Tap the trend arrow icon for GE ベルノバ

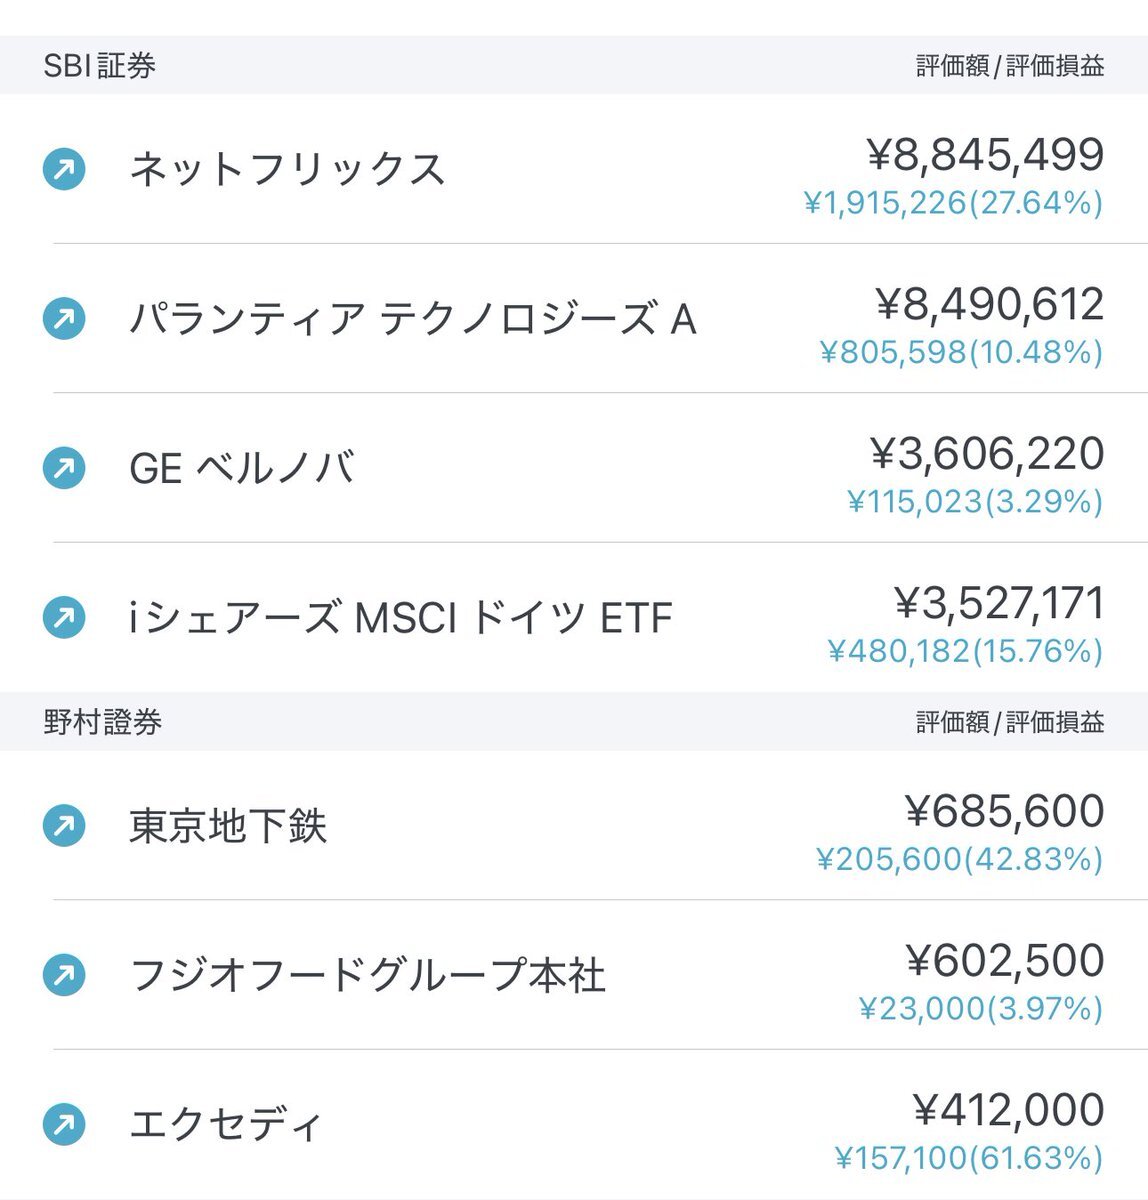(x=64, y=468)
